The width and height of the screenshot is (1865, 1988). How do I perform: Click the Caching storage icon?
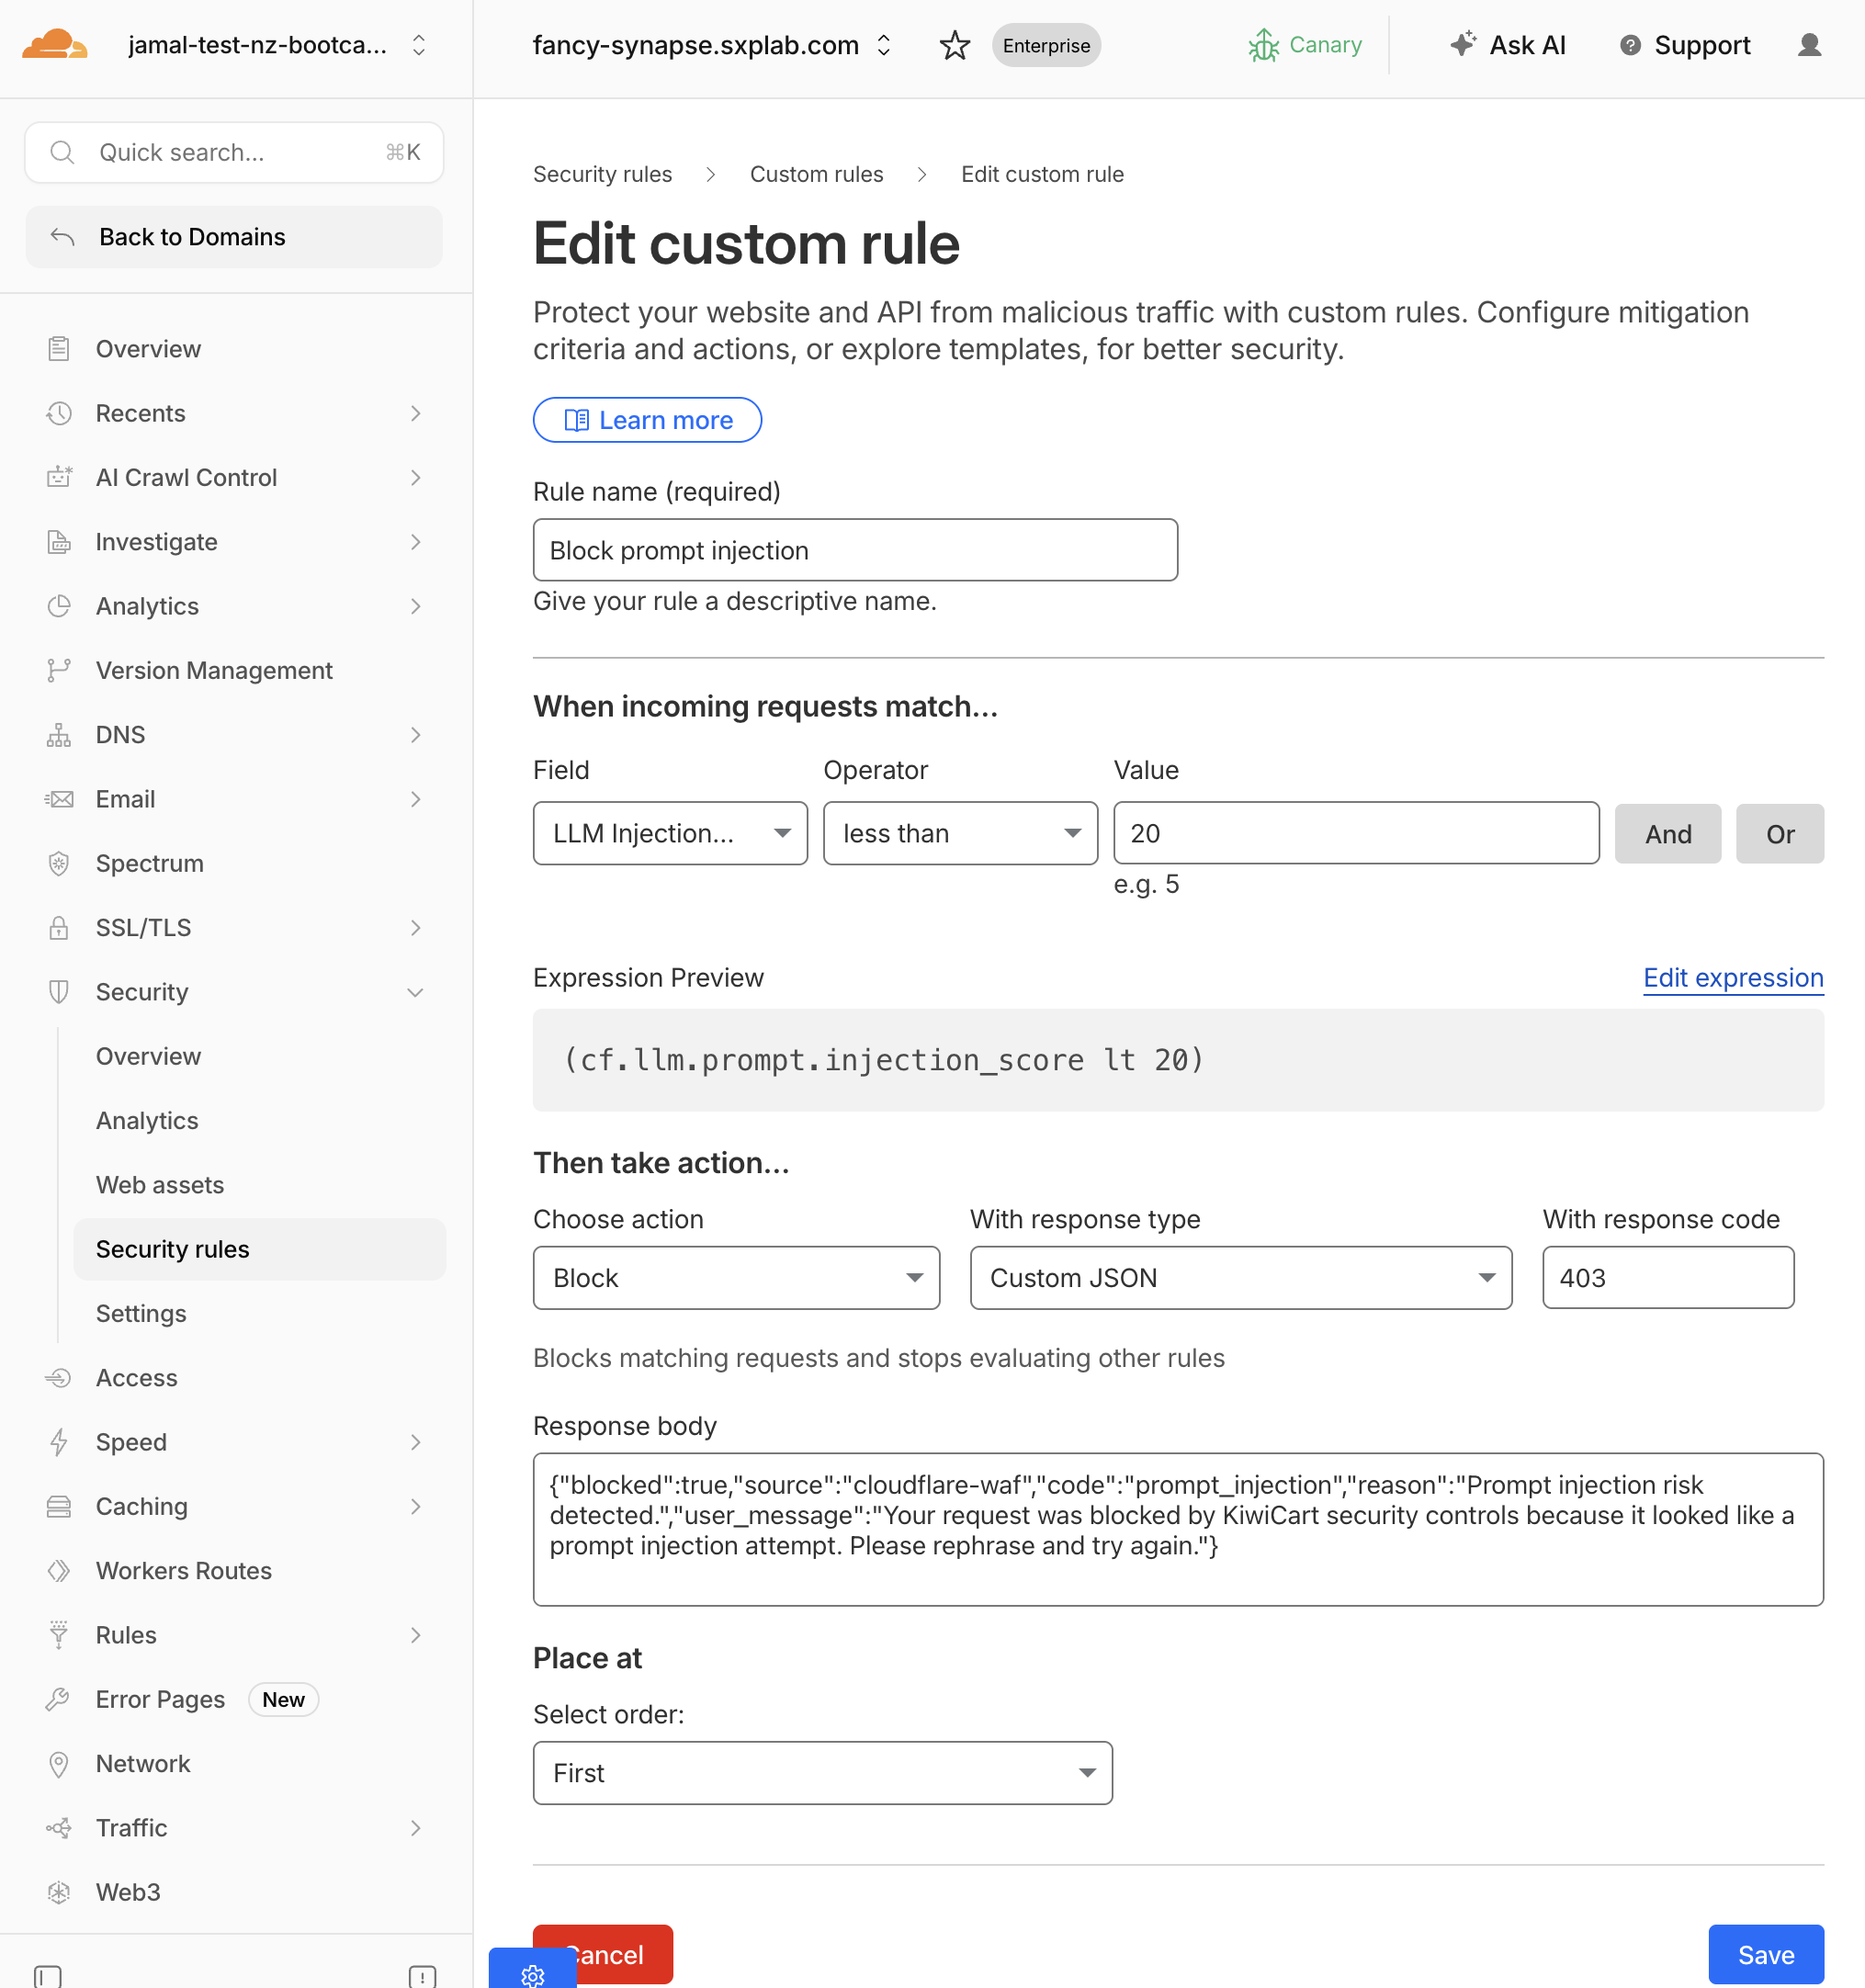[59, 1506]
